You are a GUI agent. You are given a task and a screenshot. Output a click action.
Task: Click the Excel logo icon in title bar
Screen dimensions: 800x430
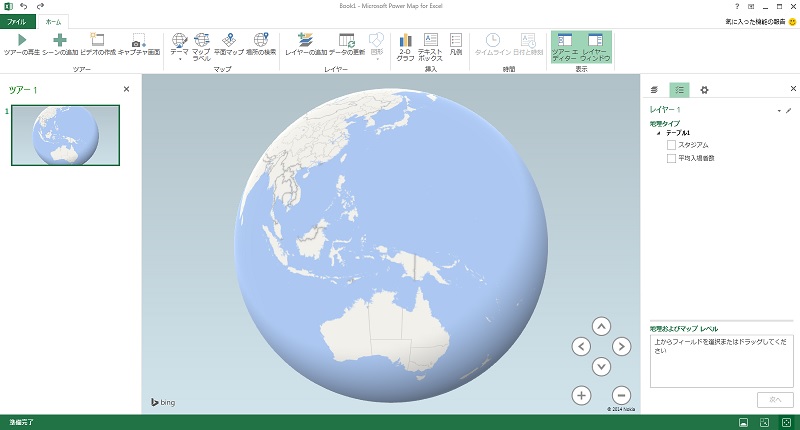pos(8,6)
